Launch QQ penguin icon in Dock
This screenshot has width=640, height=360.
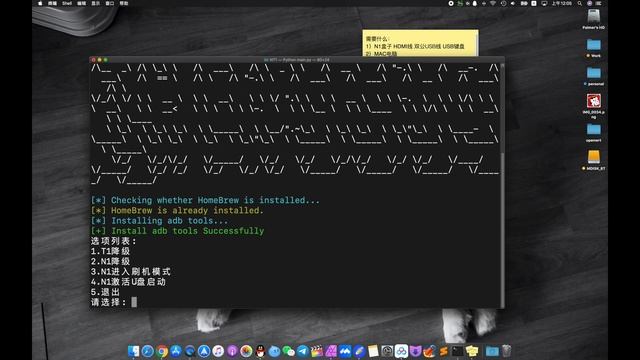tap(260, 351)
